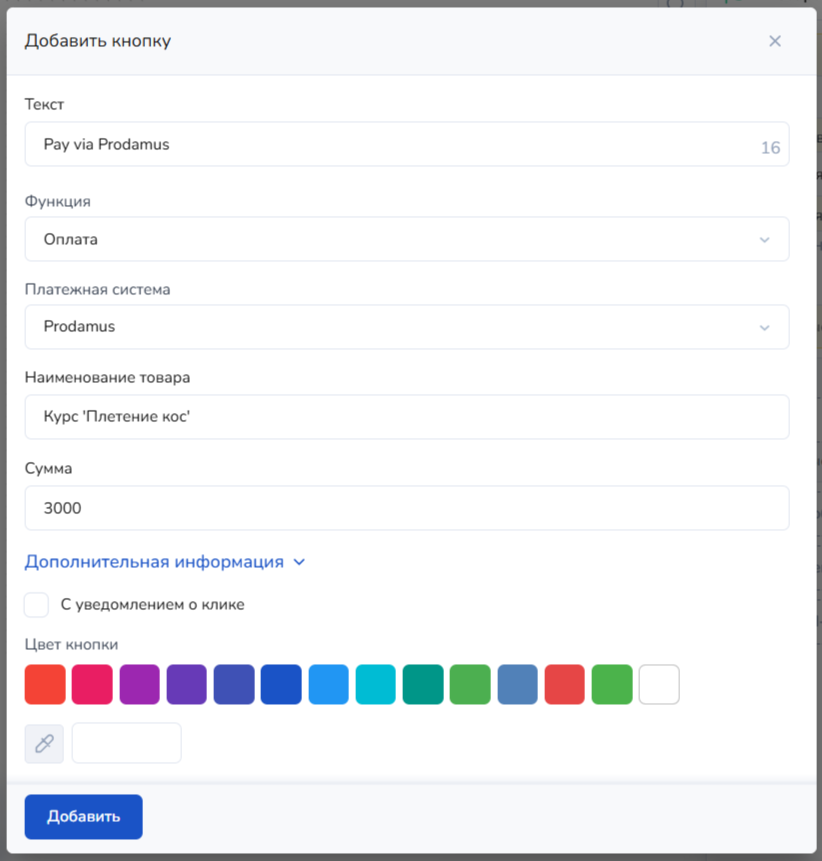Close the Добавить кнопку dialog
Image resolution: width=822 pixels, height=861 pixels.
tap(774, 41)
